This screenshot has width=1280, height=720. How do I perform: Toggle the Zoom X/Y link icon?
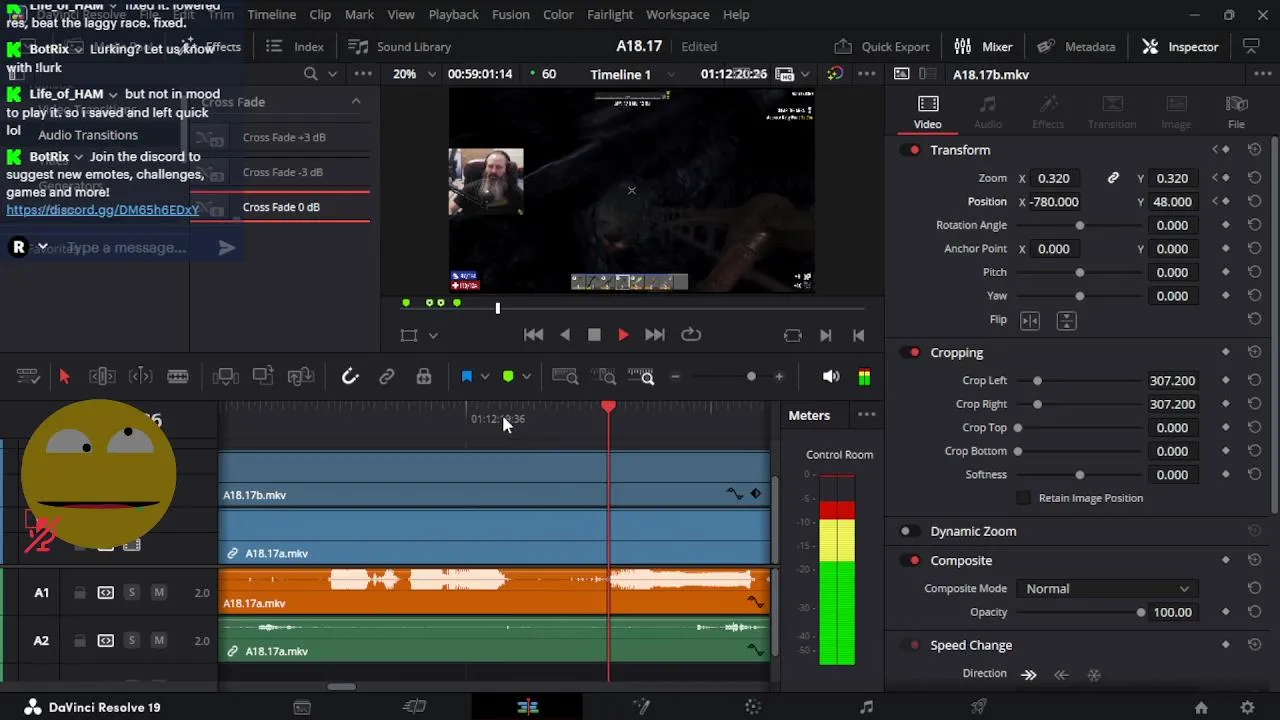pyautogui.click(x=1113, y=178)
